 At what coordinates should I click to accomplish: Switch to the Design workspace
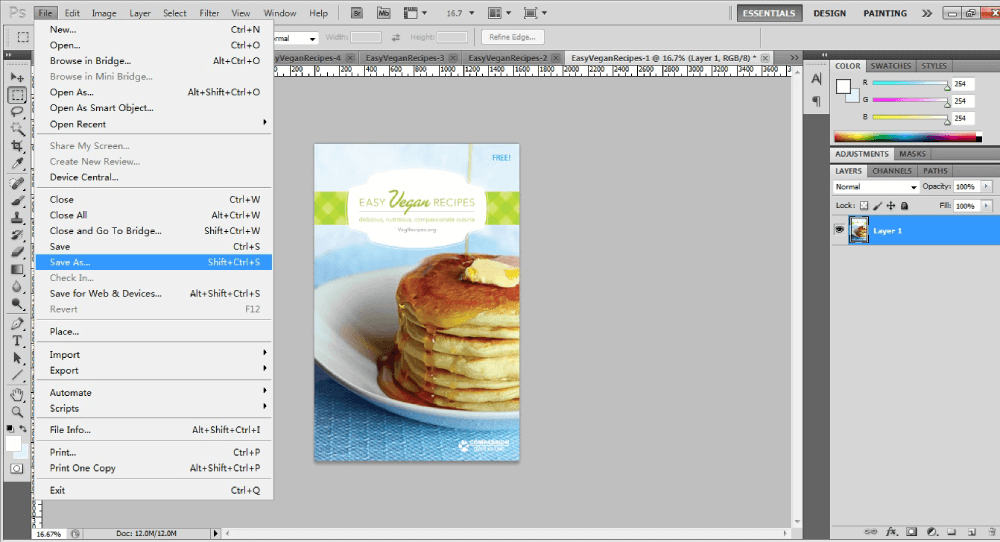pyautogui.click(x=830, y=13)
